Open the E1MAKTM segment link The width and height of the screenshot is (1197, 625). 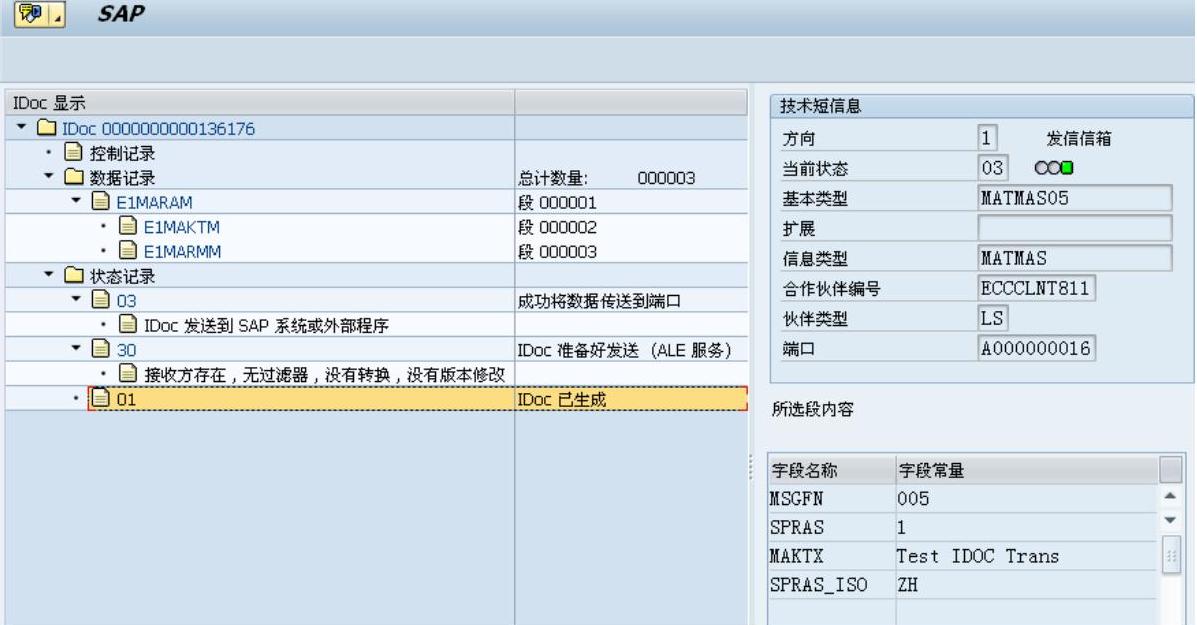(182, 227)
